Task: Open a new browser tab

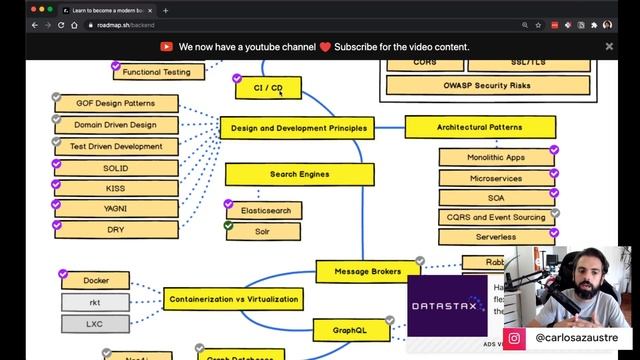Action: [165, 11]
